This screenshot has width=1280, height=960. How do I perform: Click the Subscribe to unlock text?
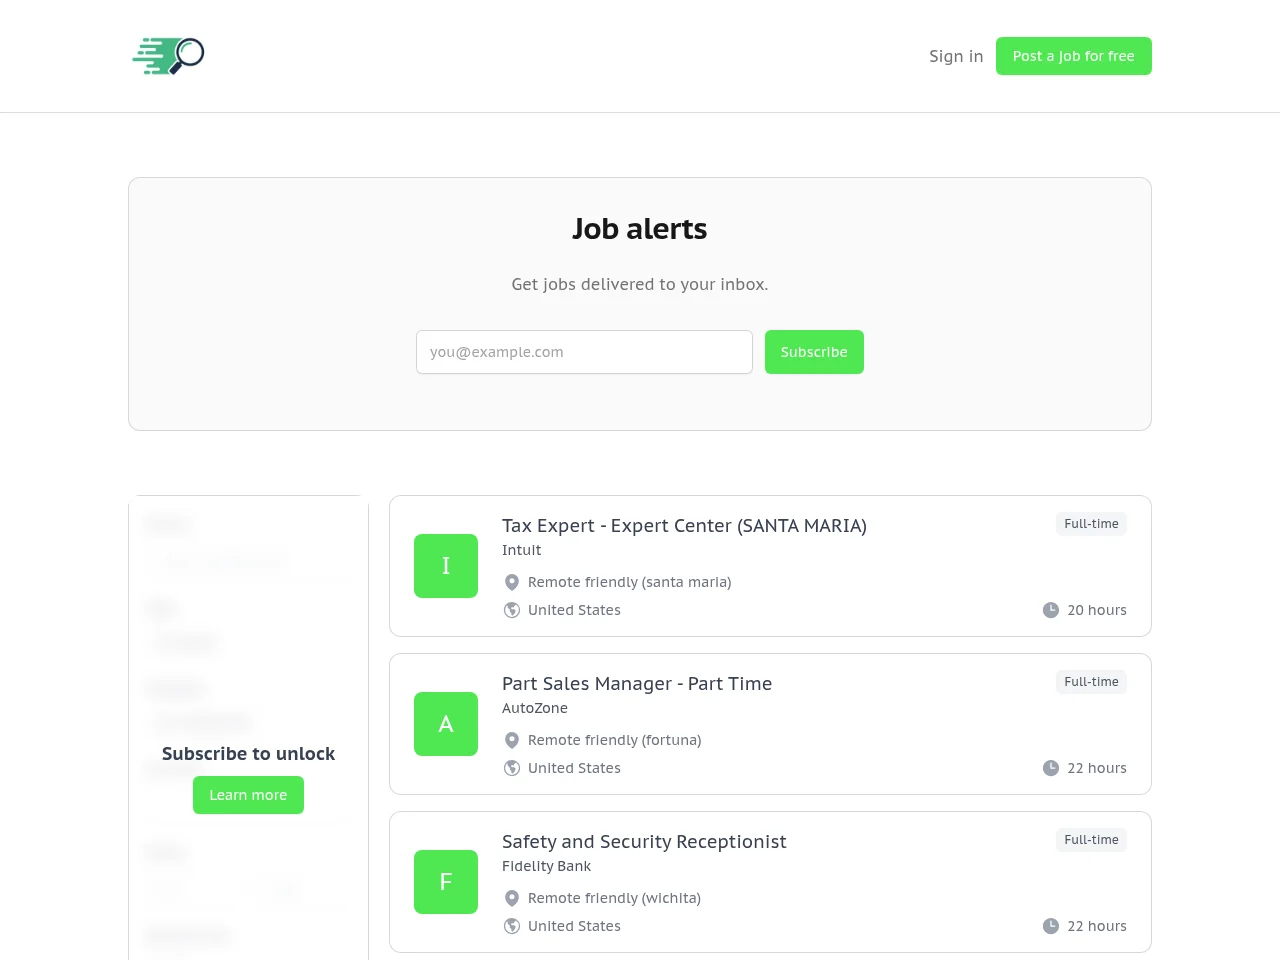pos(248,754)
